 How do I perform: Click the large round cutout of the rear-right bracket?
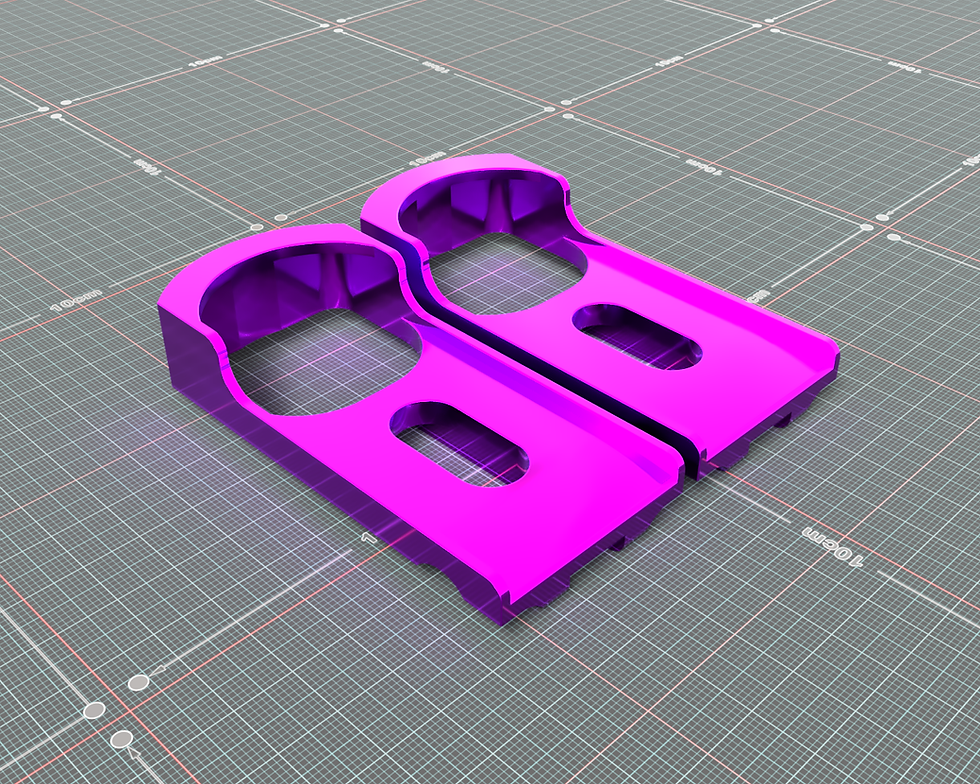pos(492,245)
